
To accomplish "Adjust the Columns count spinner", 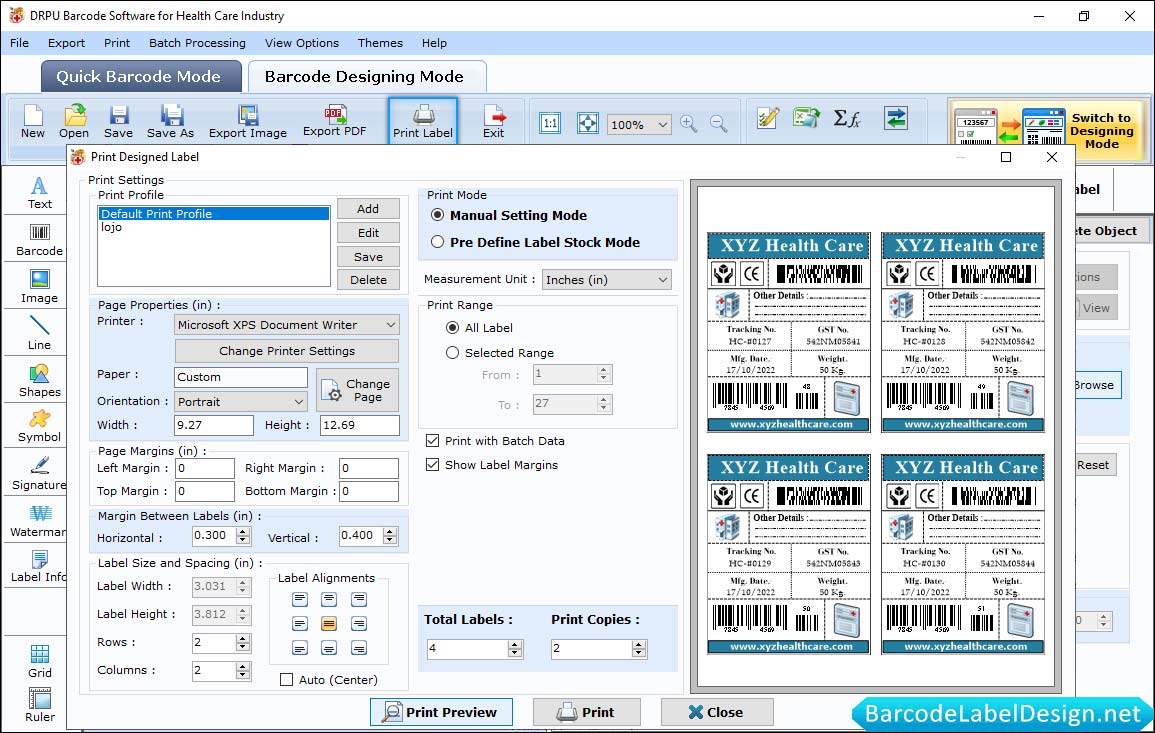I will [243, 670].
